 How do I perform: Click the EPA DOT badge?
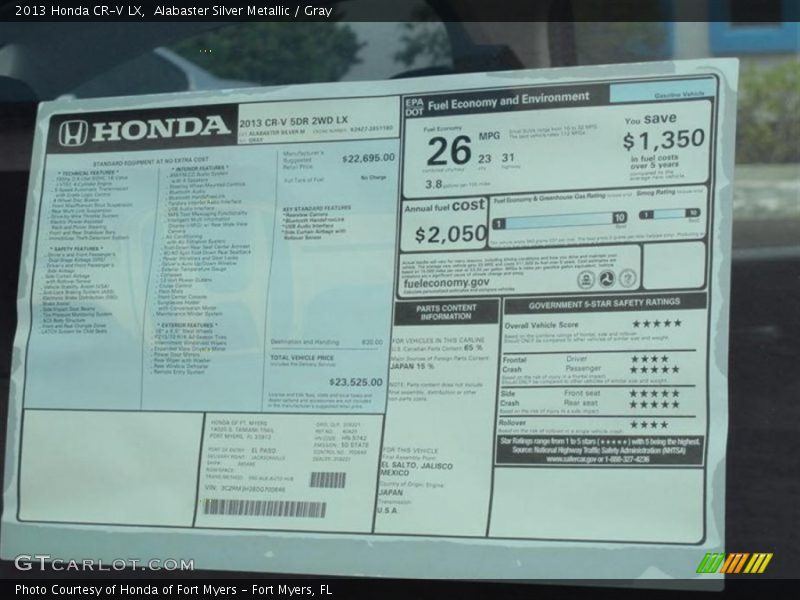click(x=414, y=107)
